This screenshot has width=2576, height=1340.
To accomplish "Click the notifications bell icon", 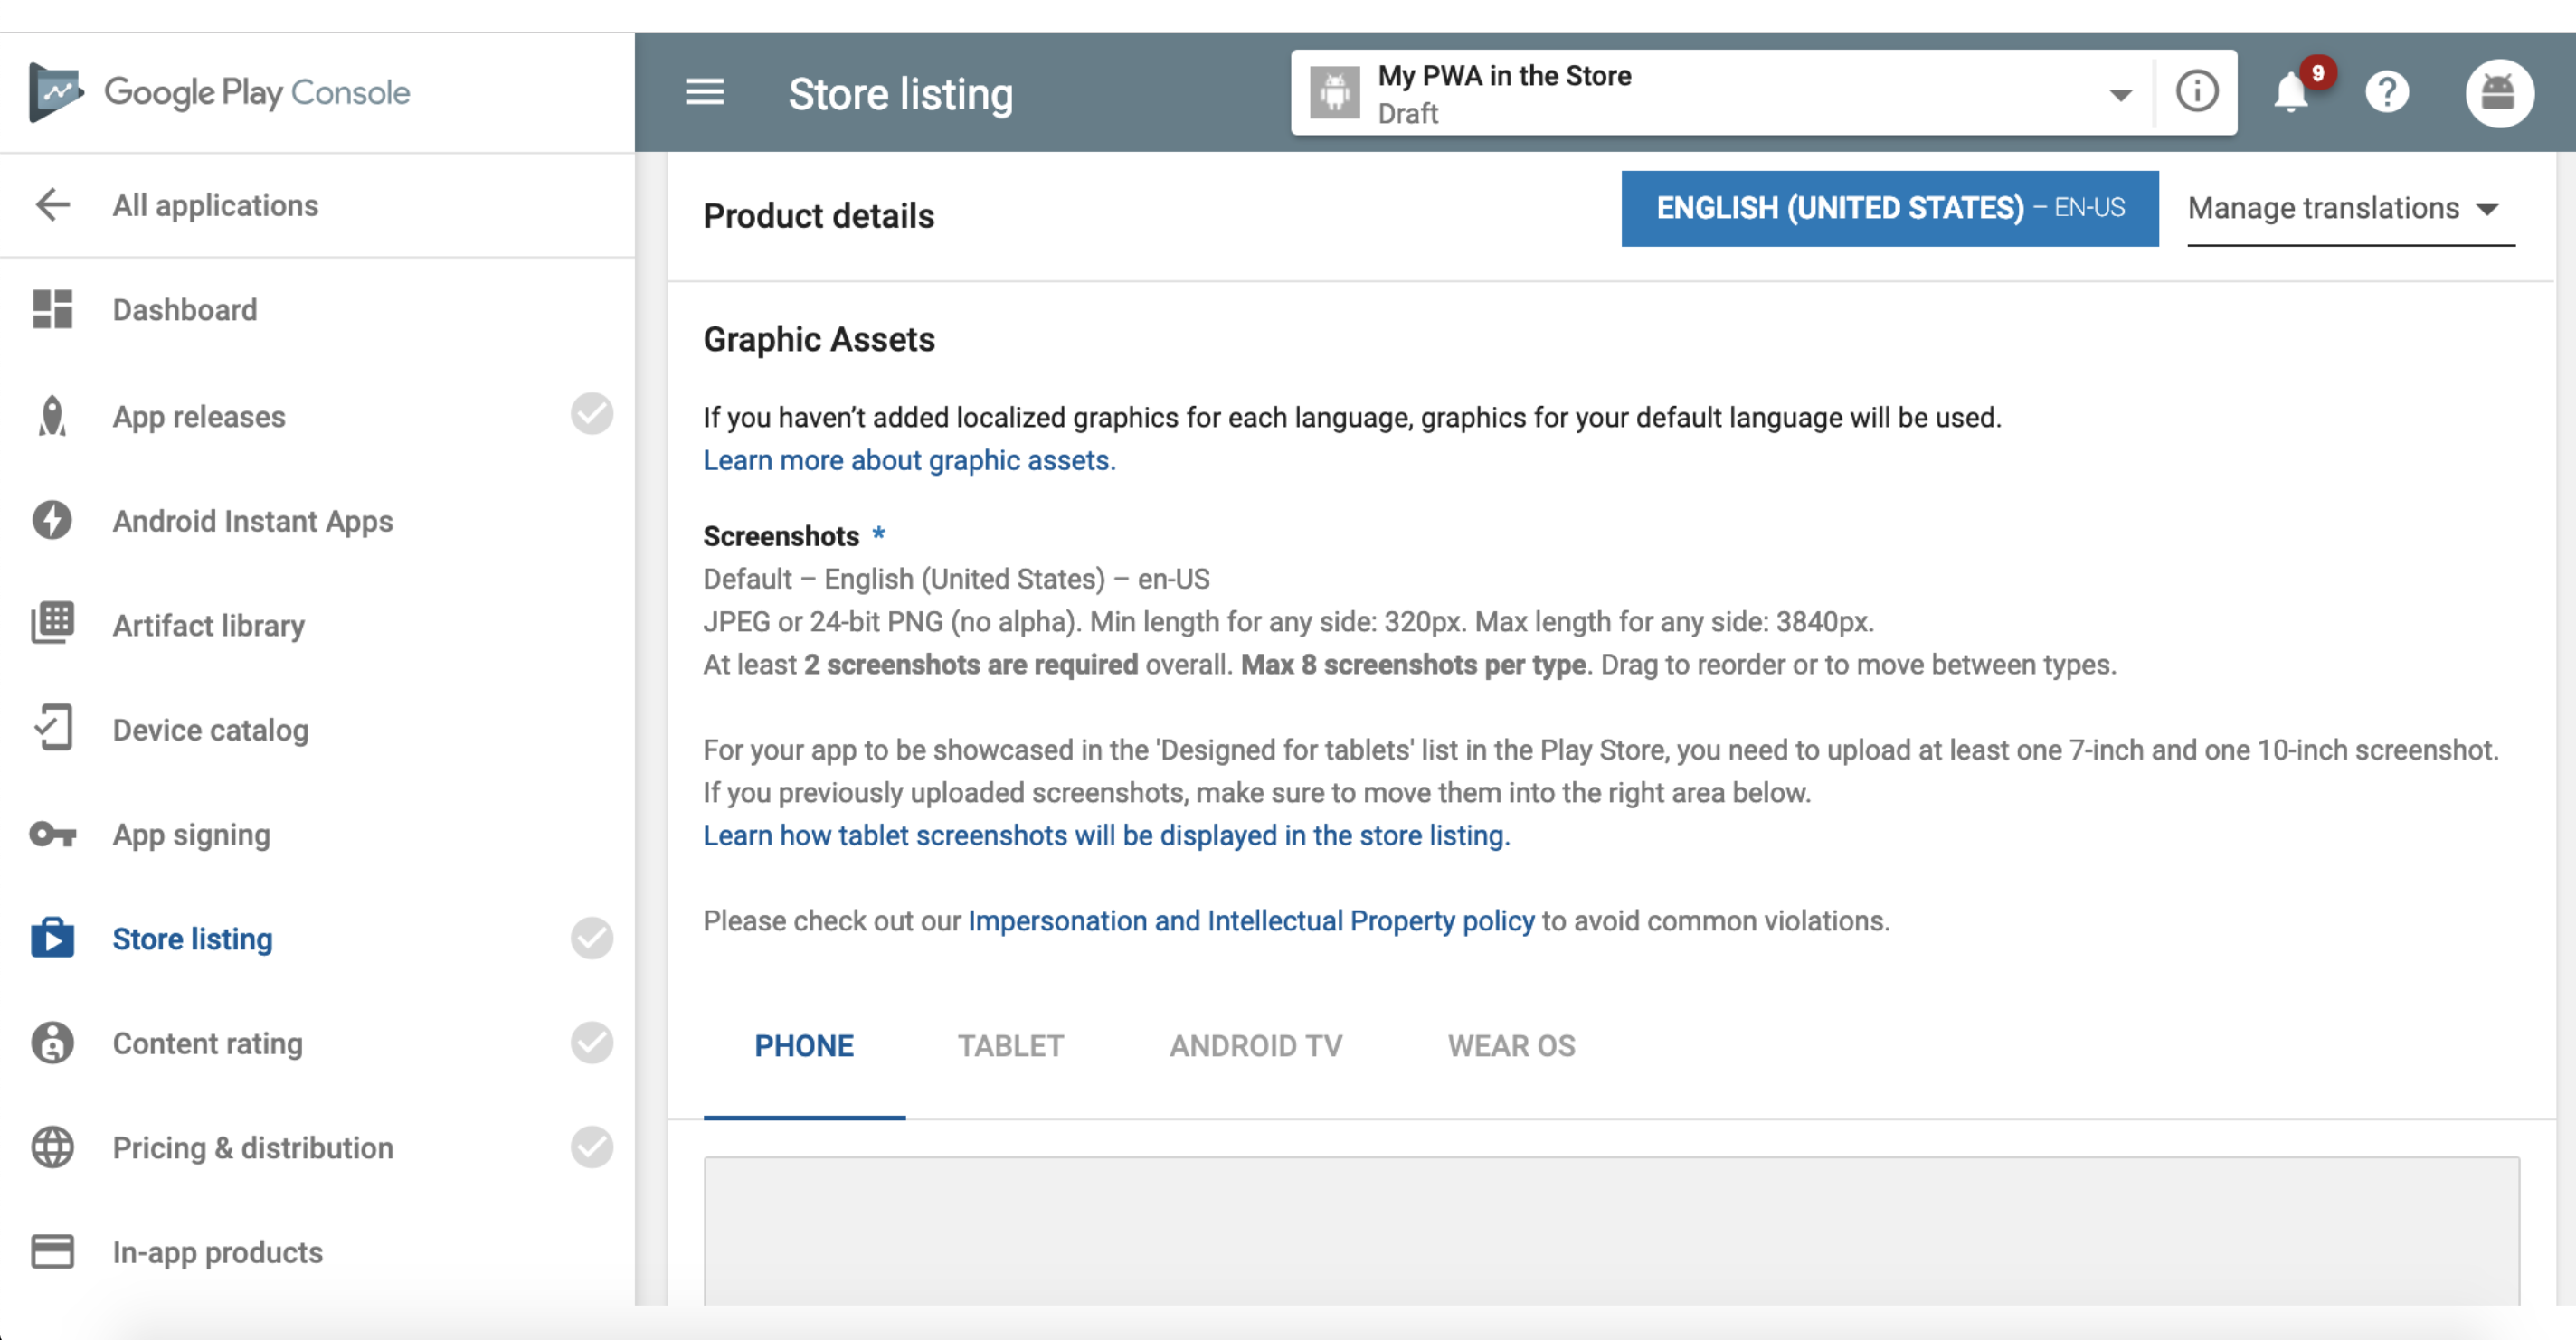I will 2290,93.
